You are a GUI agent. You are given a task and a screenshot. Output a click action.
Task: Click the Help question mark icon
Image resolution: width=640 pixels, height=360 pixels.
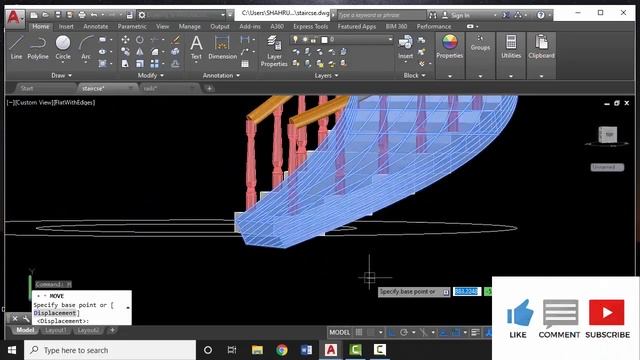point(540,15)
